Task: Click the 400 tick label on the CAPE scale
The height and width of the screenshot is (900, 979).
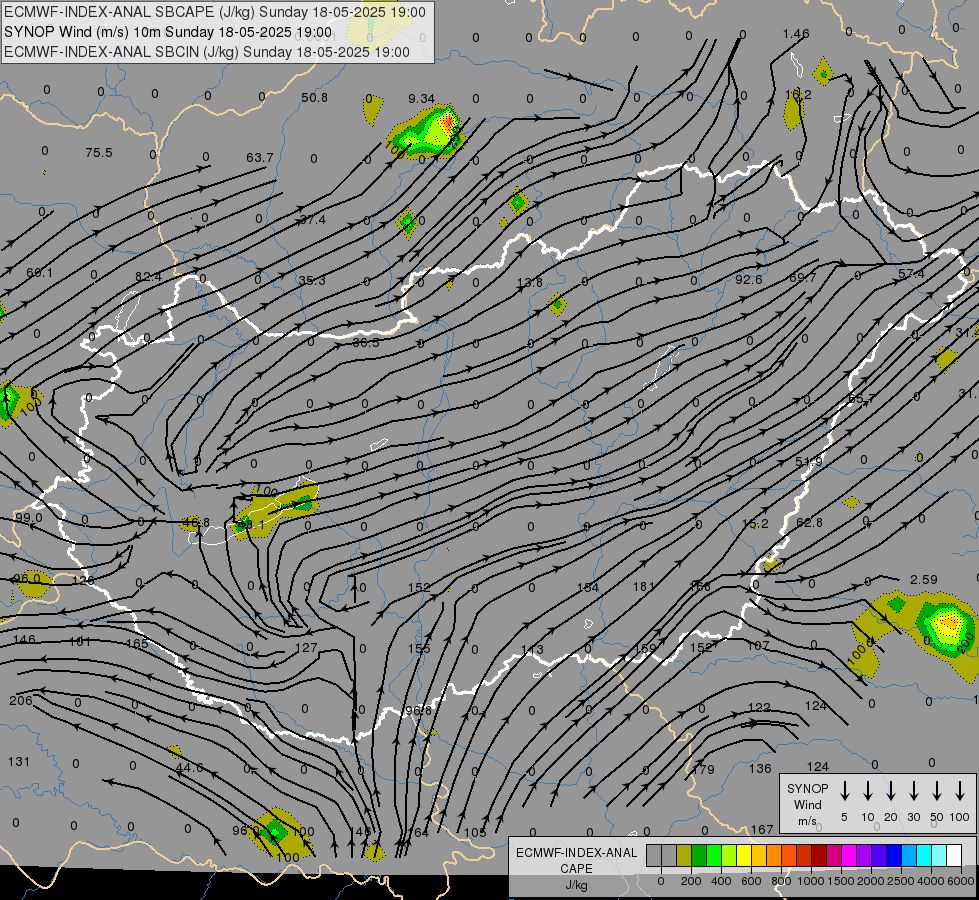Action: coord(721,881)
